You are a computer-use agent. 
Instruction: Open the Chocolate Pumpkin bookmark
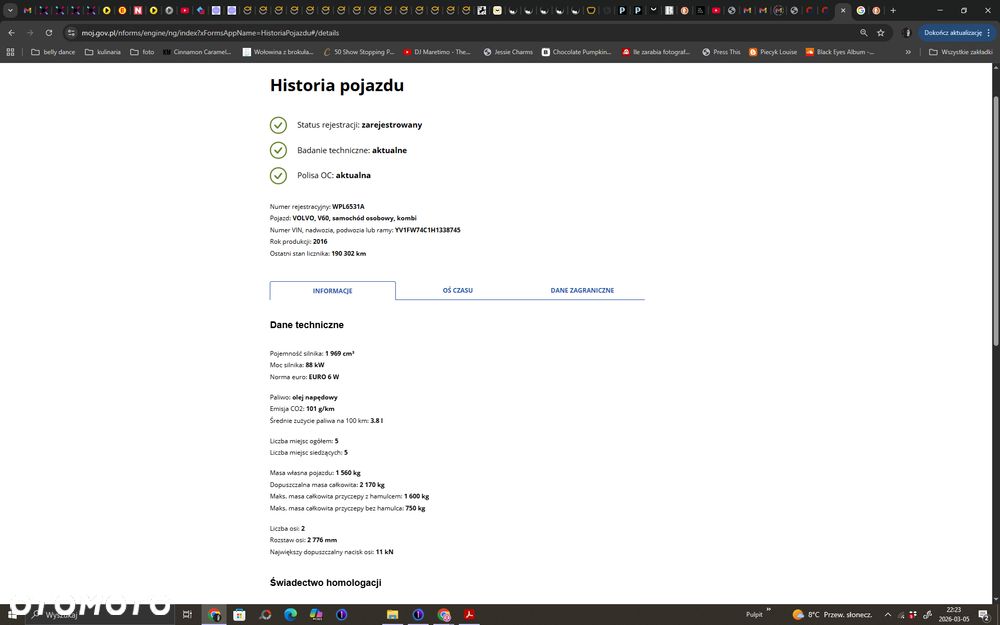point(577,52)
